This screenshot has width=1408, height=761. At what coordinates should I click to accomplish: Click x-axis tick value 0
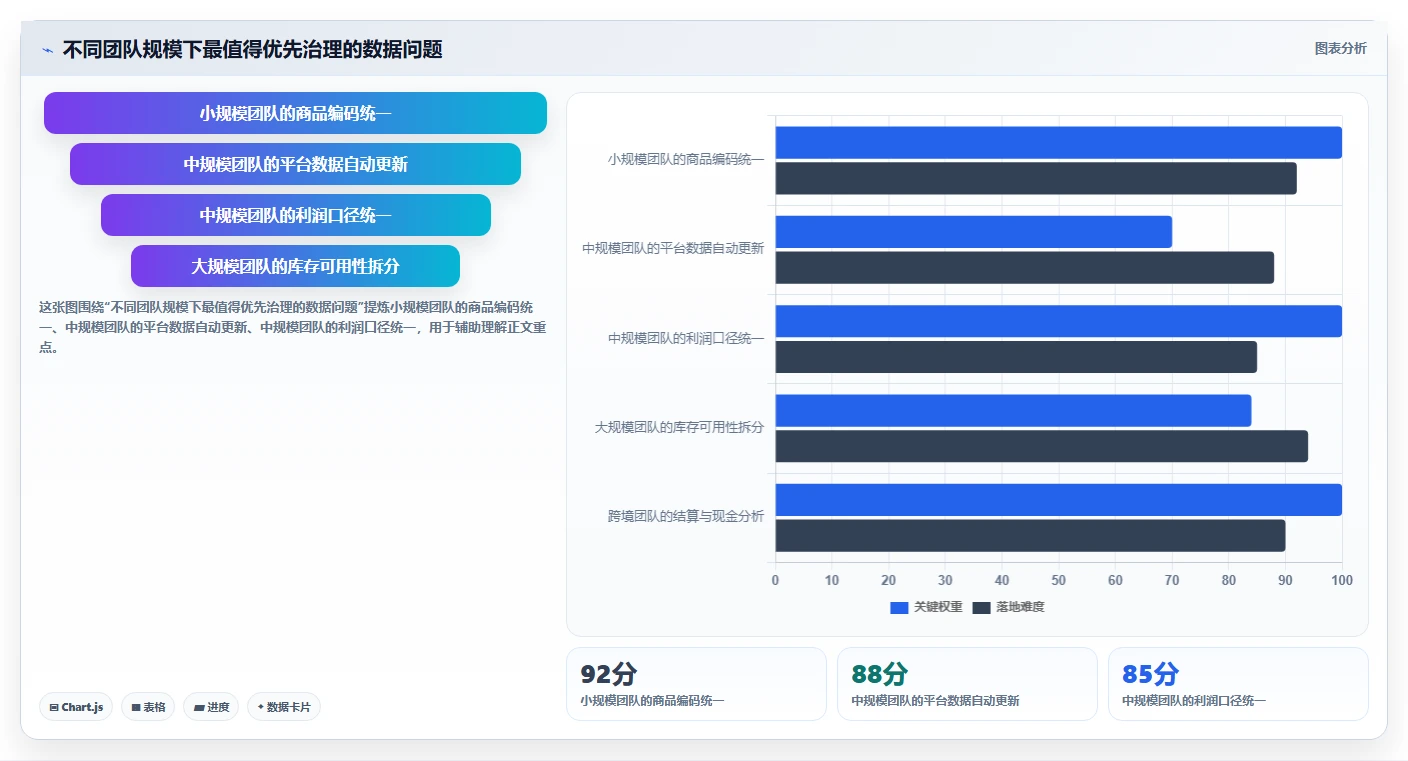pos(775,580)
